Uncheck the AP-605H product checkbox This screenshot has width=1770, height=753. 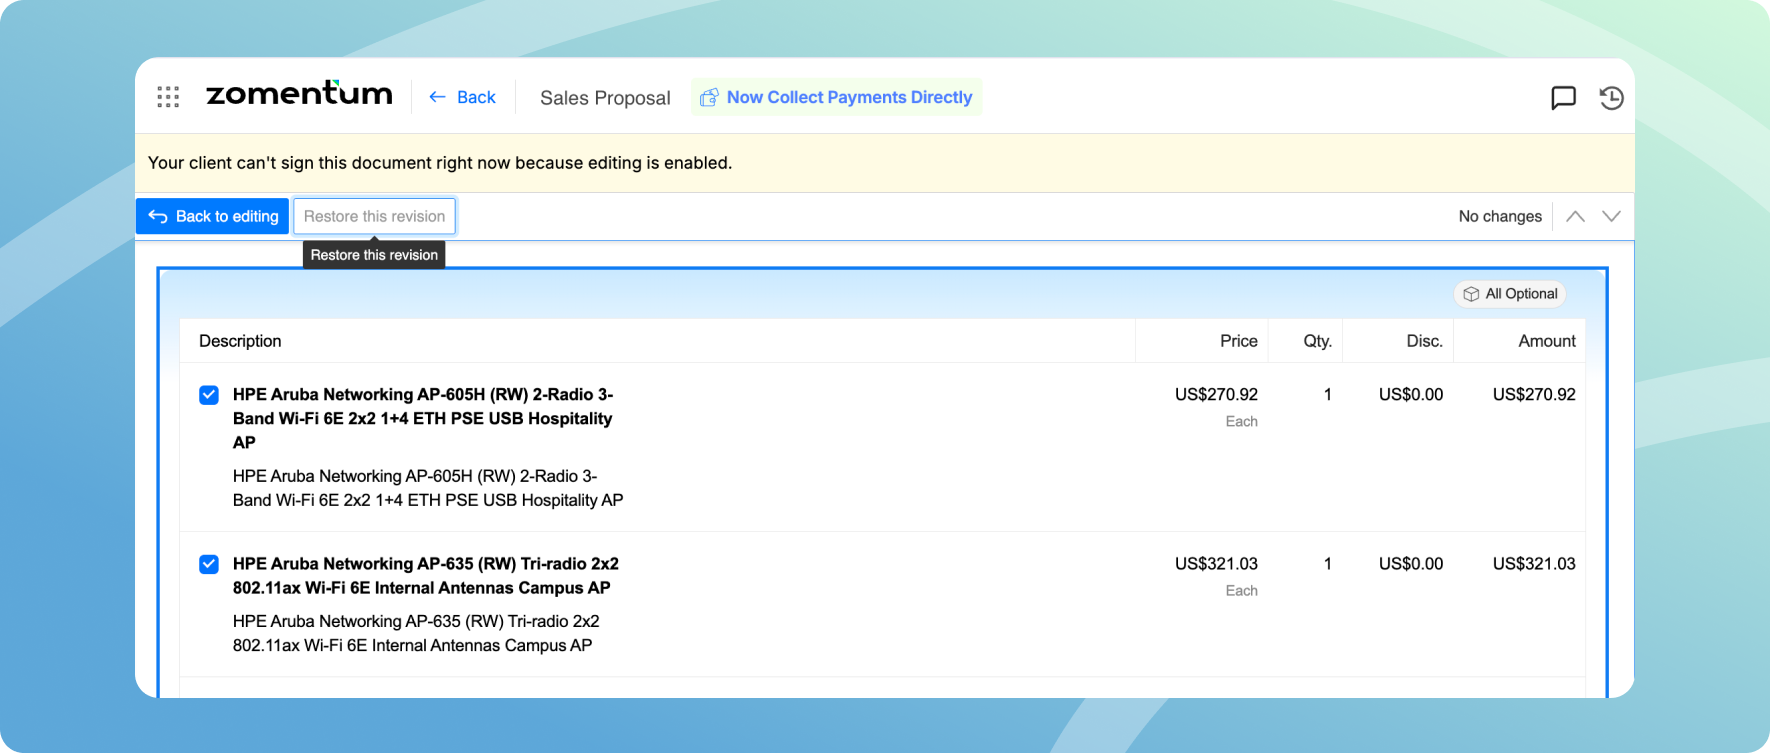tap(209, 395)
